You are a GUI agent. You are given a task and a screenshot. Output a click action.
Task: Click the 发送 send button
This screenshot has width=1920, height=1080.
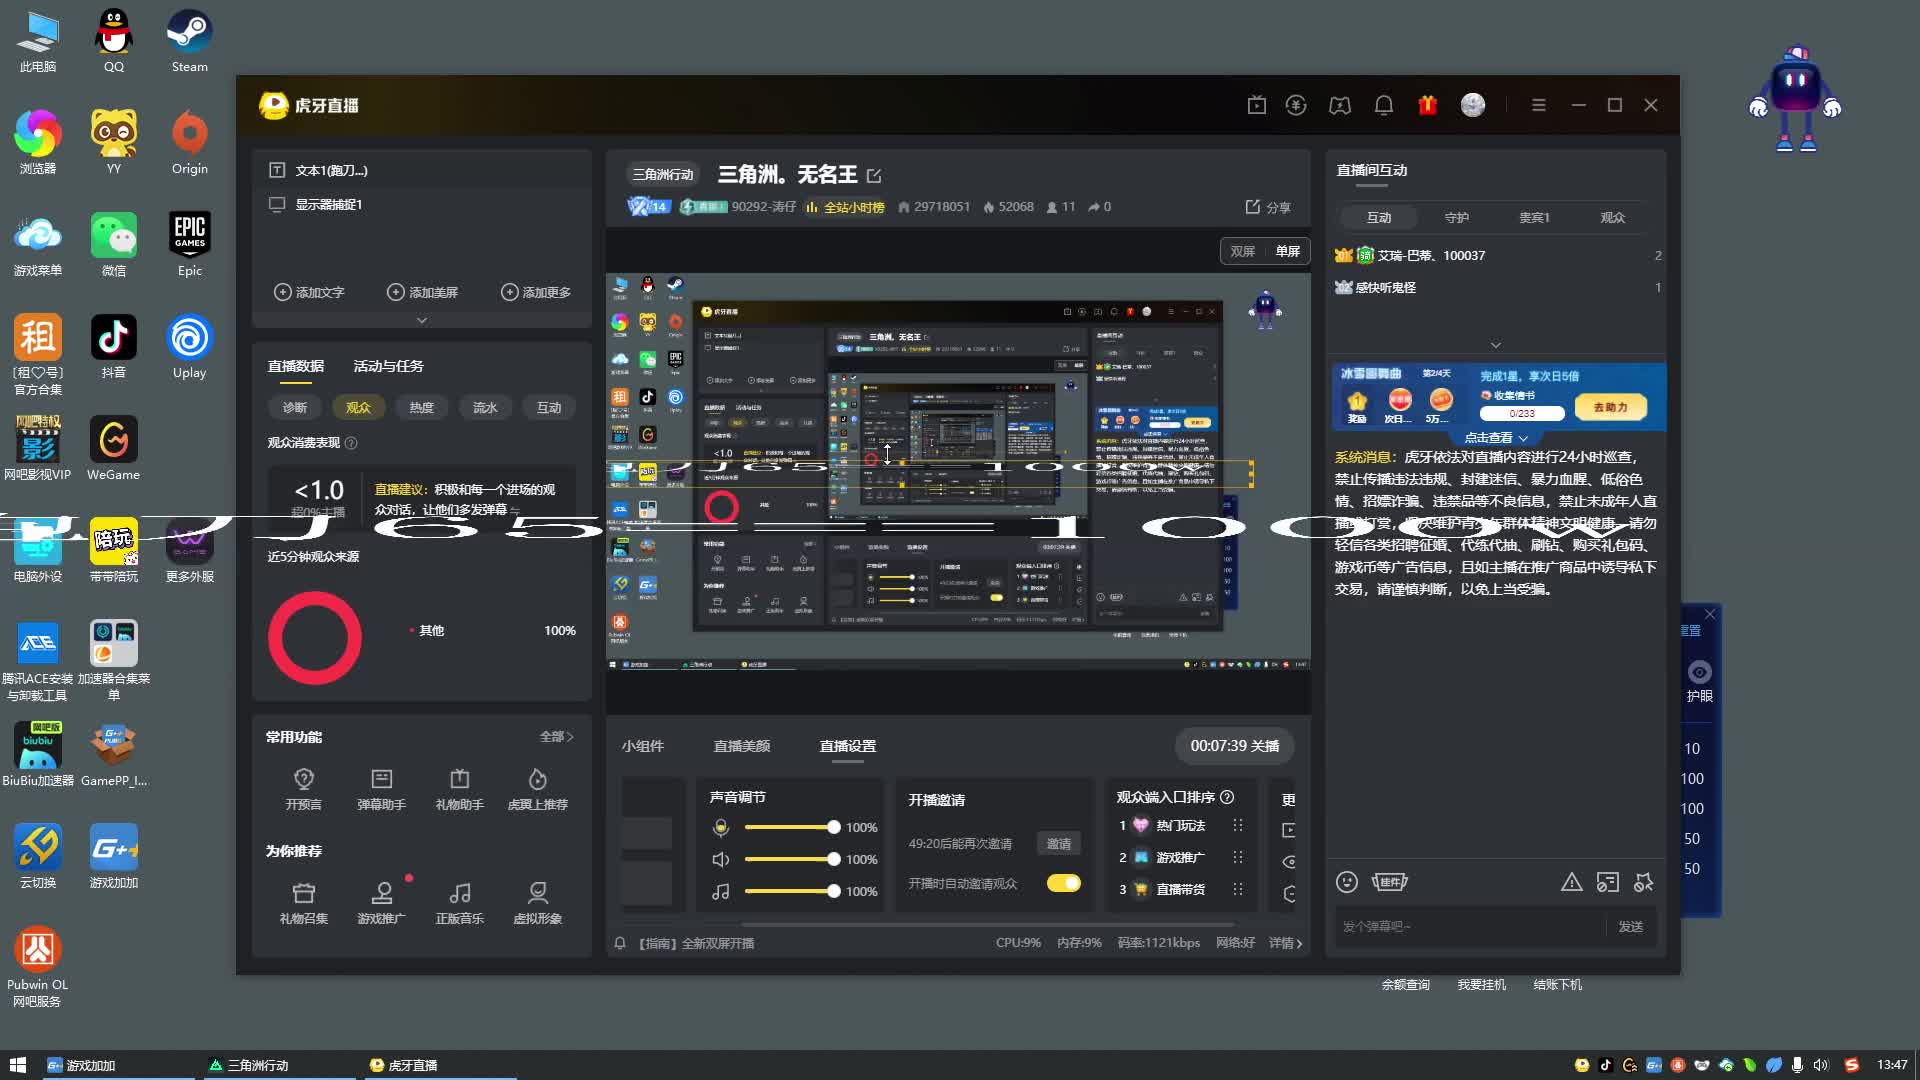[1630, 927]
